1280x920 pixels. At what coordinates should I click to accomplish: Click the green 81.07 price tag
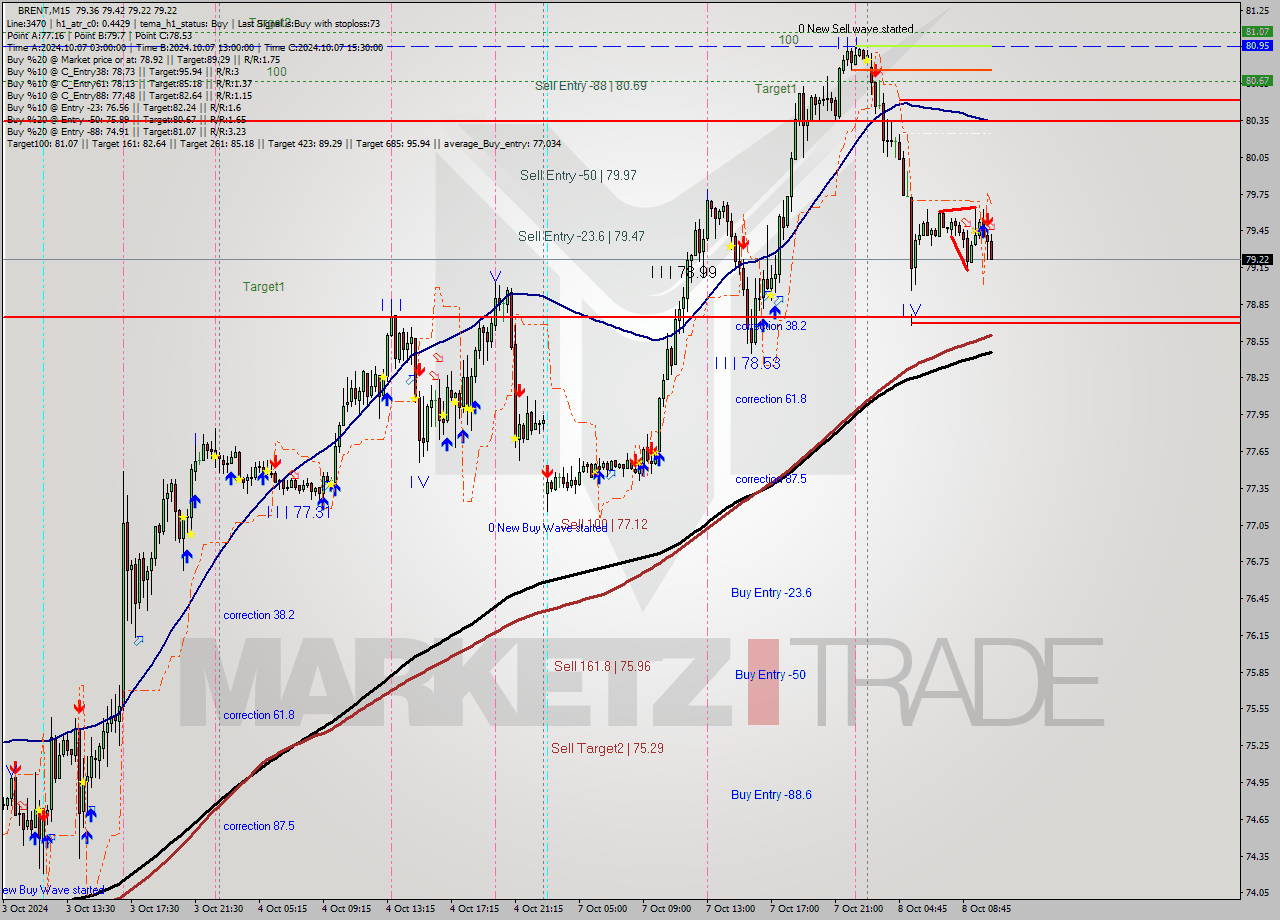click(x=1257, y=32)
